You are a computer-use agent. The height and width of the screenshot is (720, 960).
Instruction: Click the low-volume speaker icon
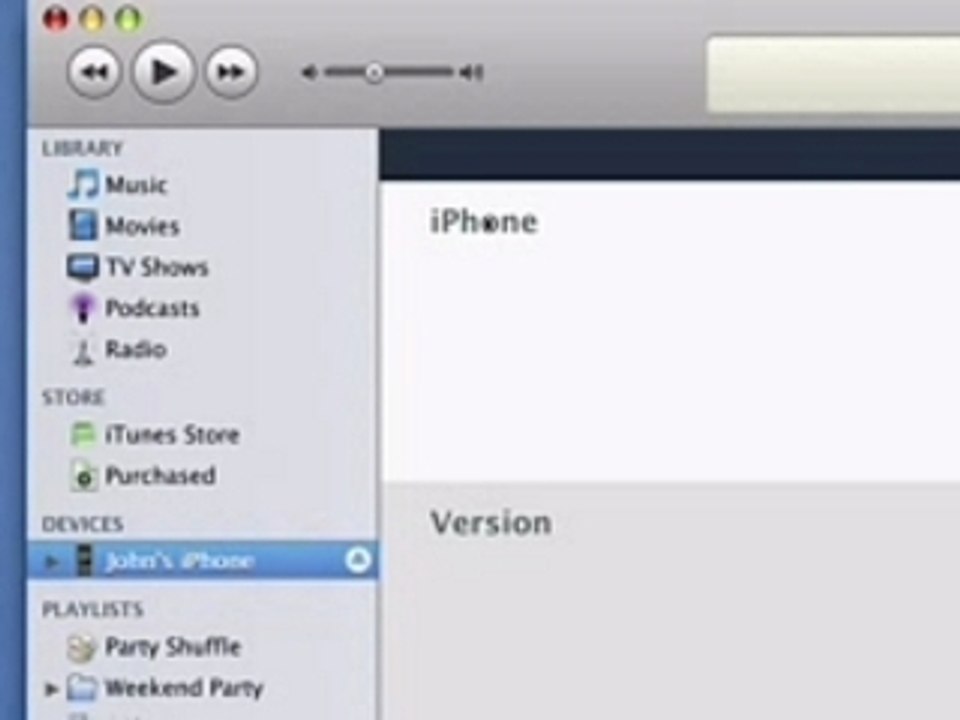tap(309, 73)
